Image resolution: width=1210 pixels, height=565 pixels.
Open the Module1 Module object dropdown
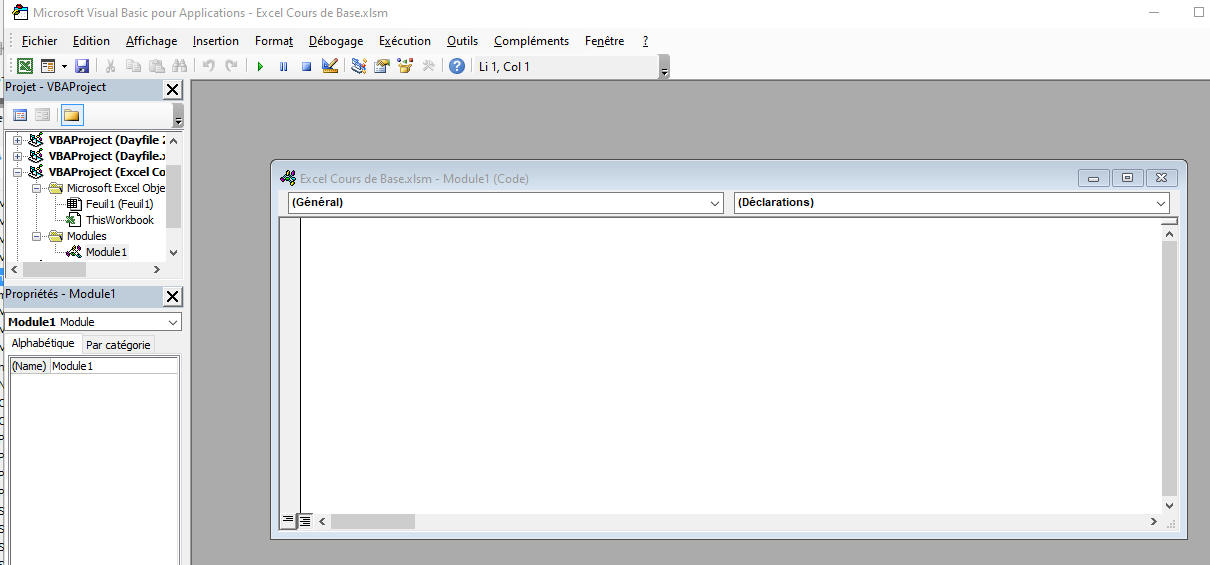[x=173, y=322]
